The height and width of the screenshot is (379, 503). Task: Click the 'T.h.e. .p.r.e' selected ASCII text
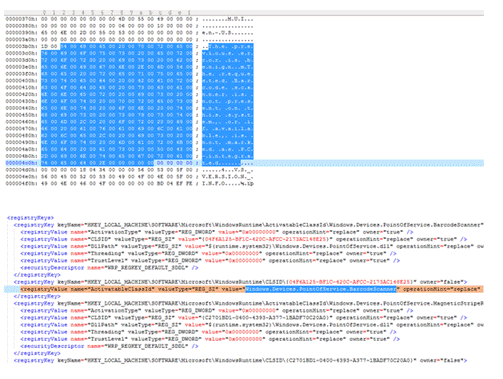[x=231, y=46]
